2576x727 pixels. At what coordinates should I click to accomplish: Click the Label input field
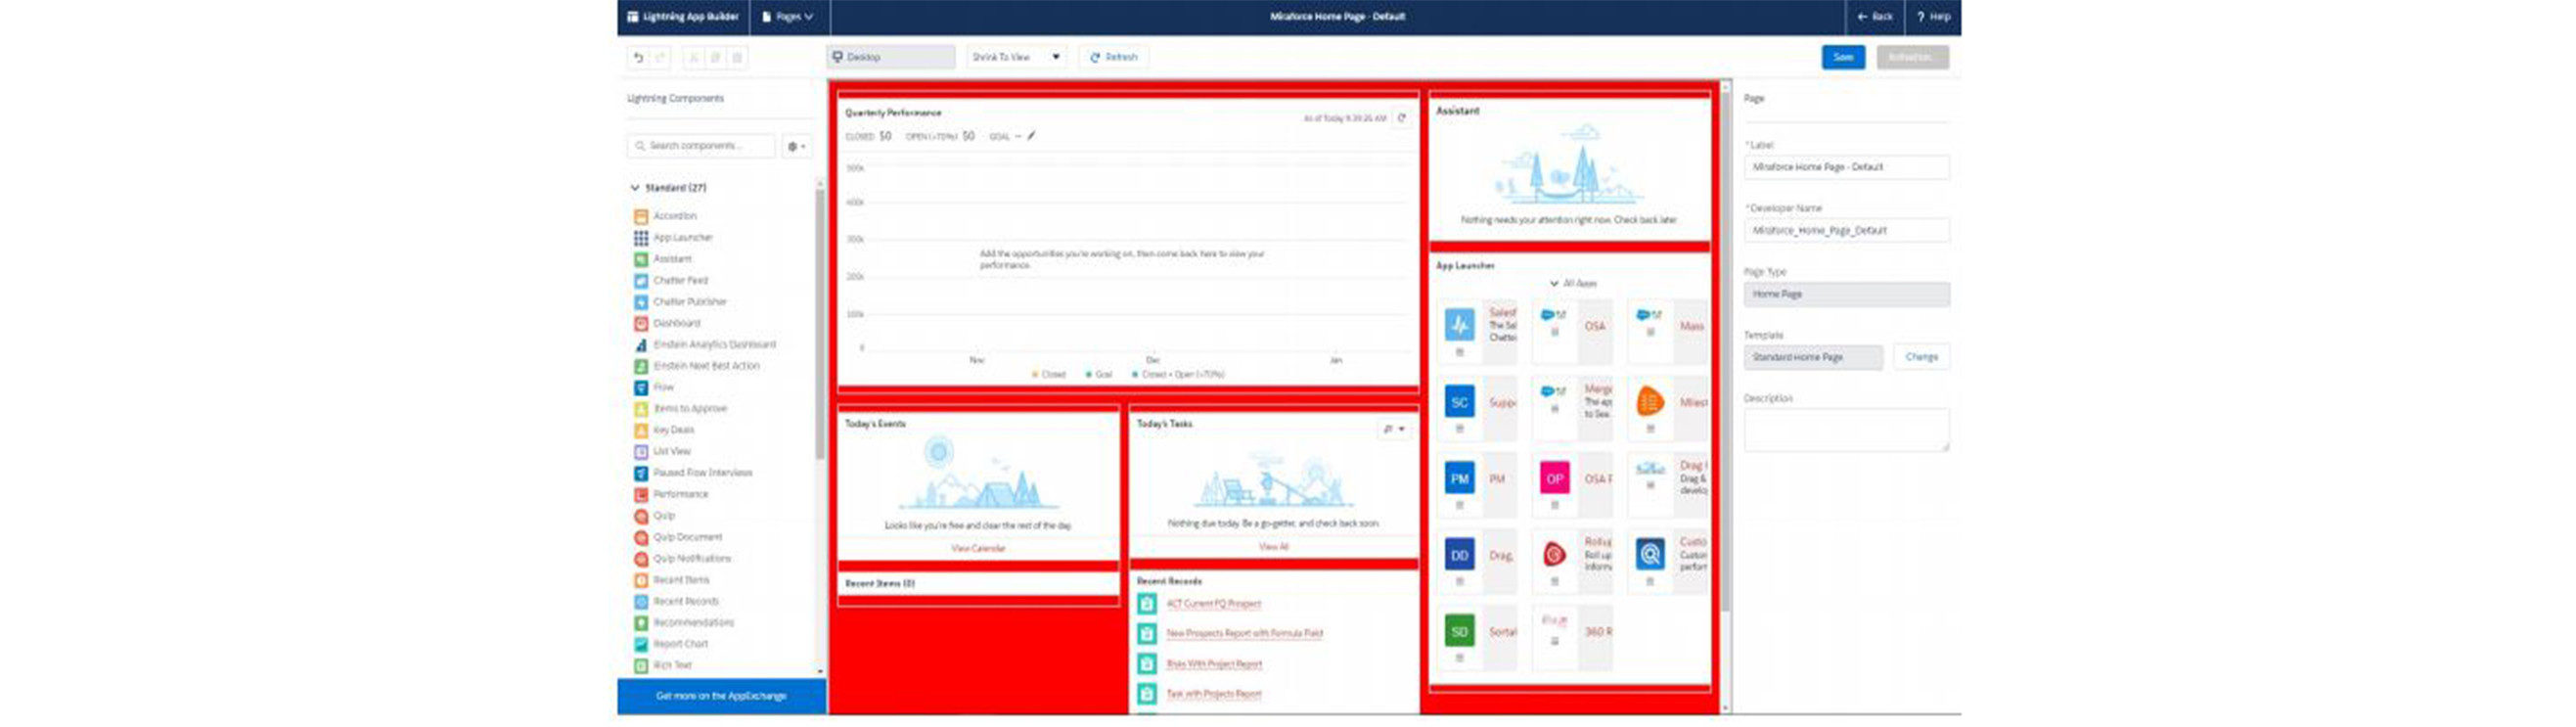[1846, 167]
